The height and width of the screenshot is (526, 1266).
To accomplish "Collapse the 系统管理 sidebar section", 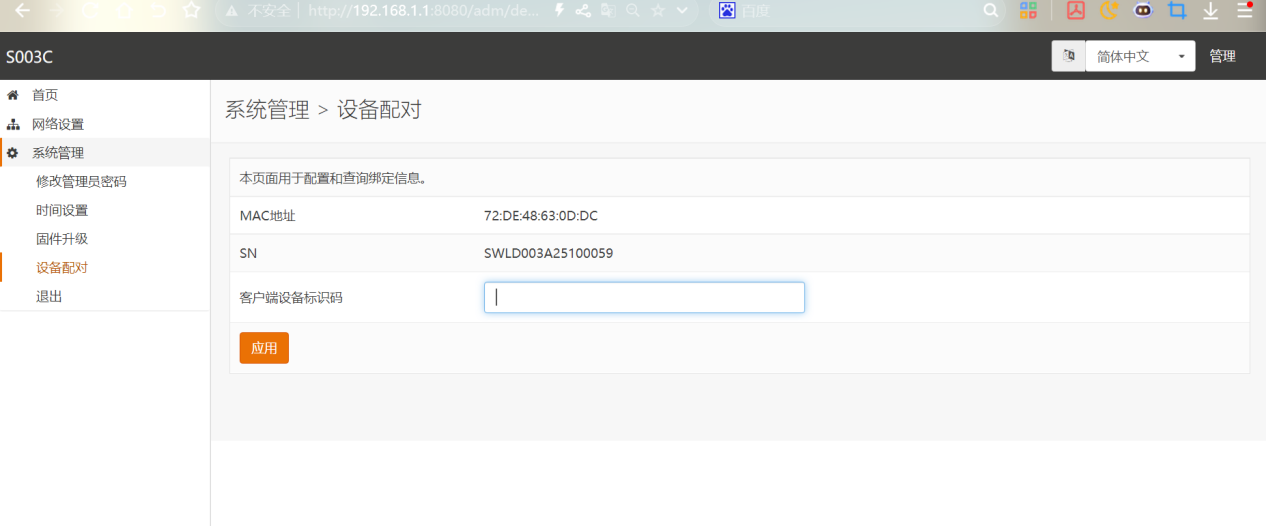I will pyautogui.click(x=58, y=153).
